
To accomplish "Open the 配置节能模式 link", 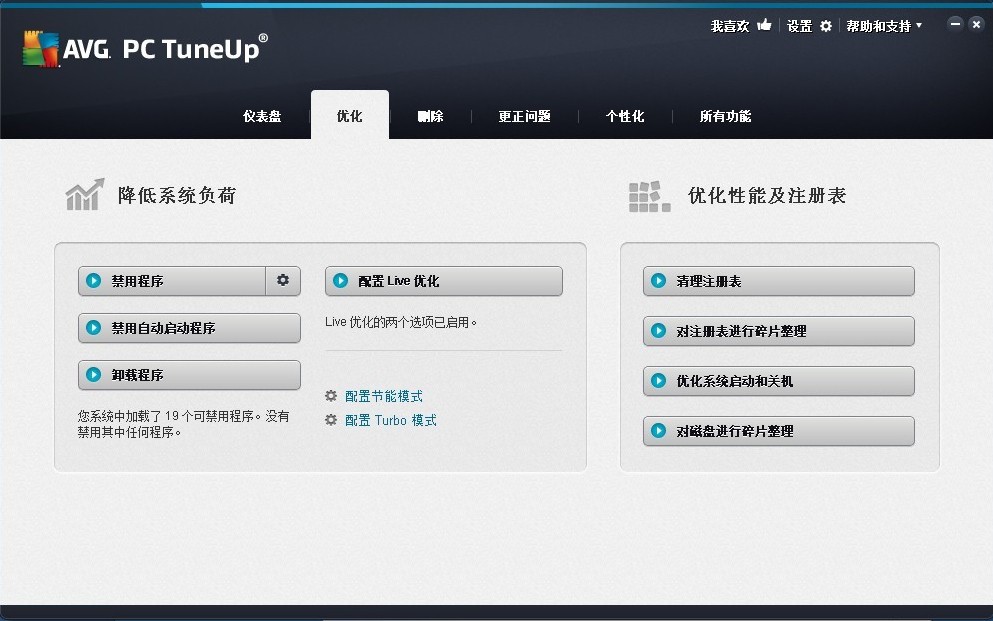I will tap(384, 396).
